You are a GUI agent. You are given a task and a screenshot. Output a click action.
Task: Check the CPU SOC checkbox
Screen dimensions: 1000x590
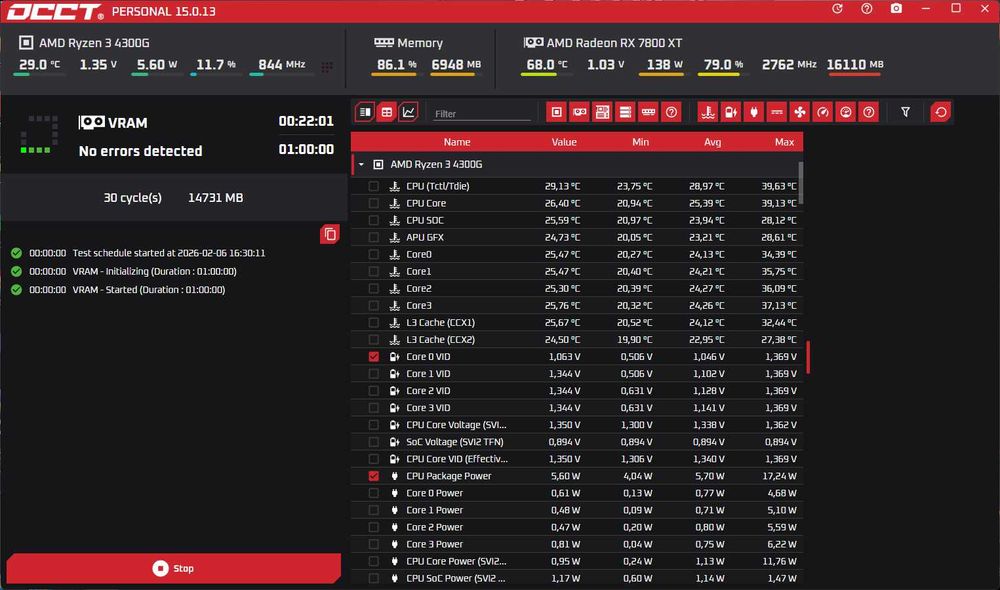point(374,220)
